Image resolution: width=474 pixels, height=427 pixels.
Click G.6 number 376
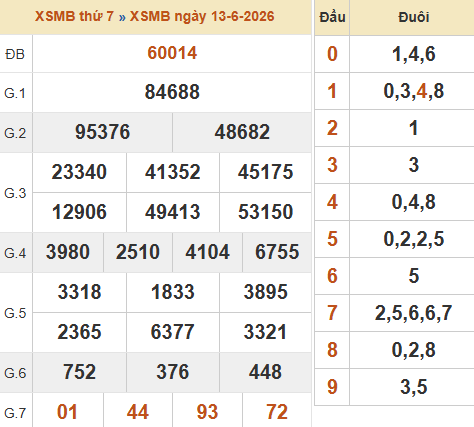[173, 372]
